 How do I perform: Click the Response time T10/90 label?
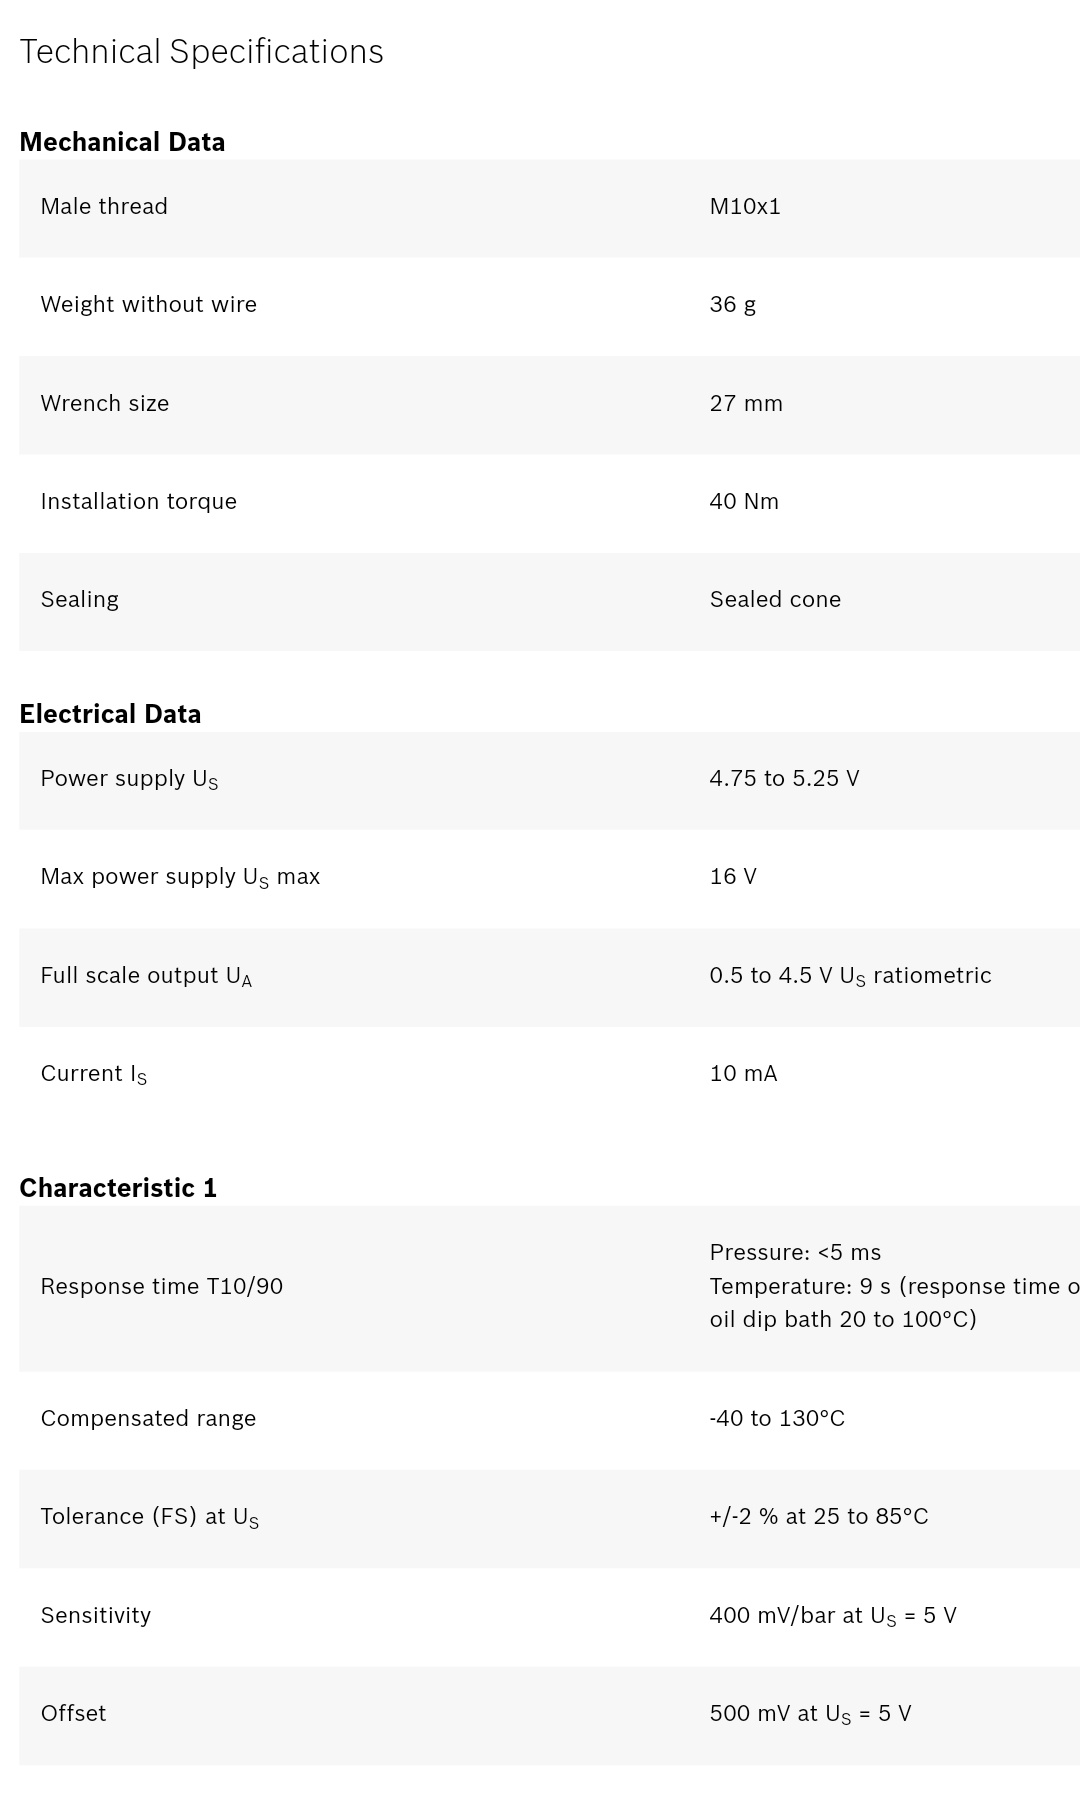(x=161, y=1286)
